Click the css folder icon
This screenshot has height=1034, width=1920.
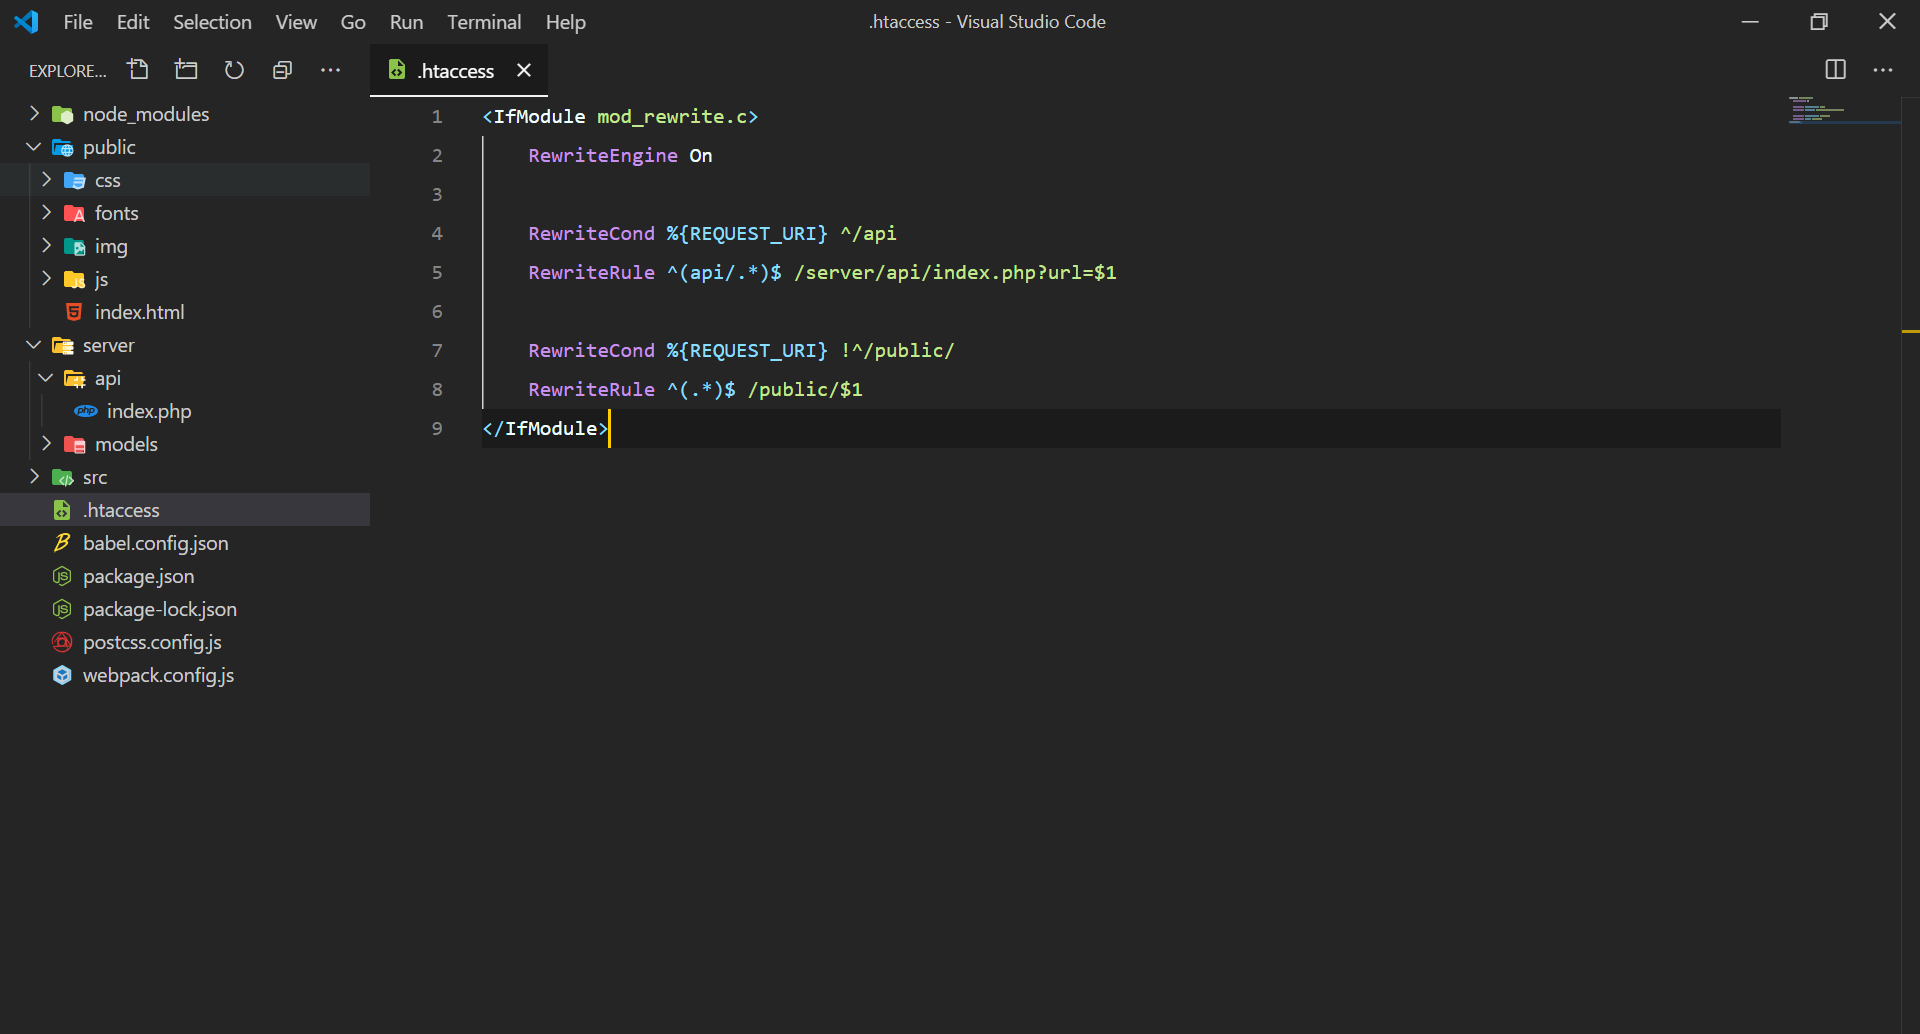(x=74, y=180)
